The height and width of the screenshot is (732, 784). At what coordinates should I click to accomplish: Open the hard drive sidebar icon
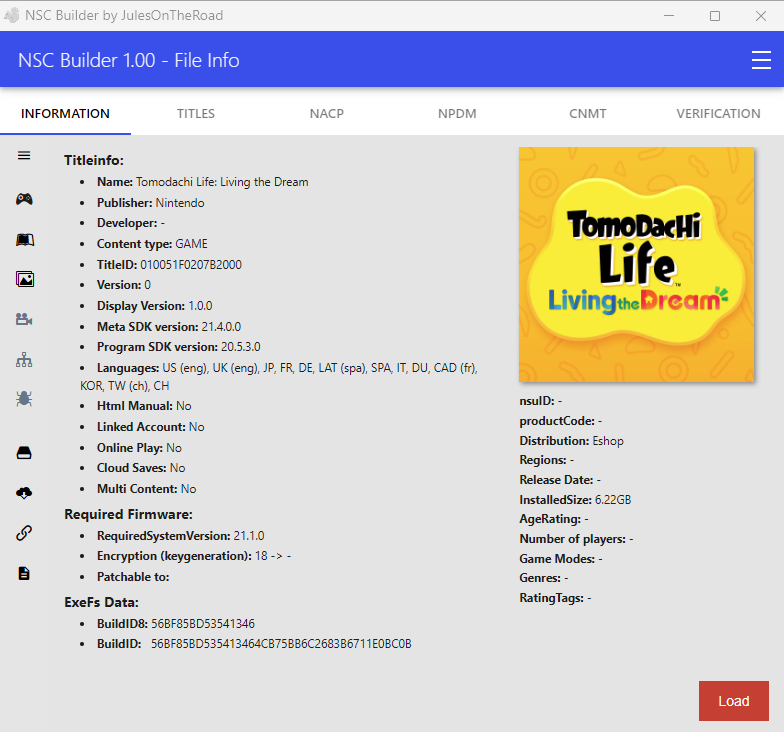click(24, 453)
